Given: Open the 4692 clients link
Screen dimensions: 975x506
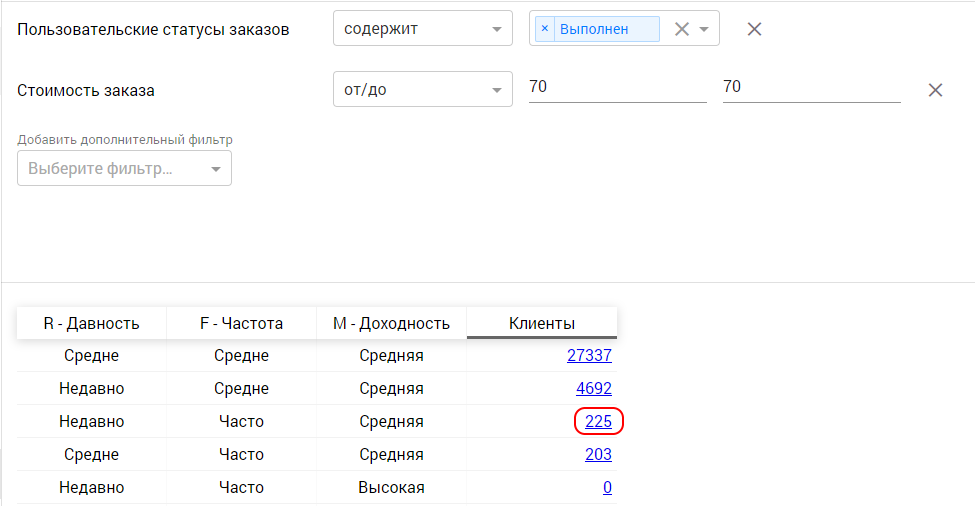Looking at the screenshot, I should 594,388.
